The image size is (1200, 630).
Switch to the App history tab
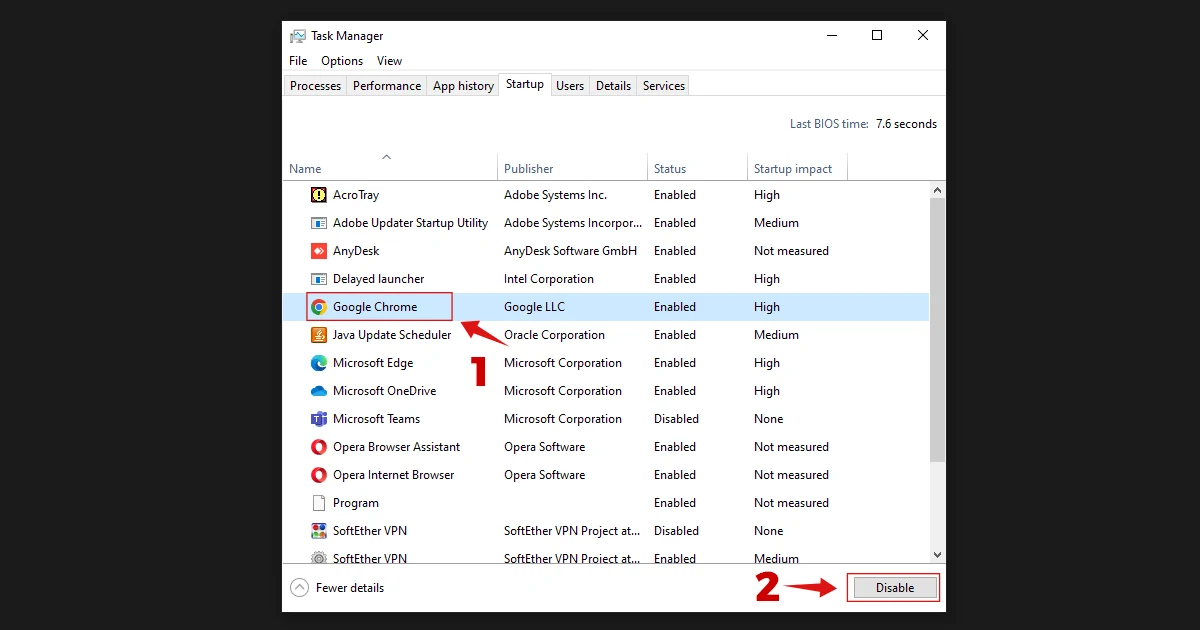pyautogui.click(x=463, y=86)
